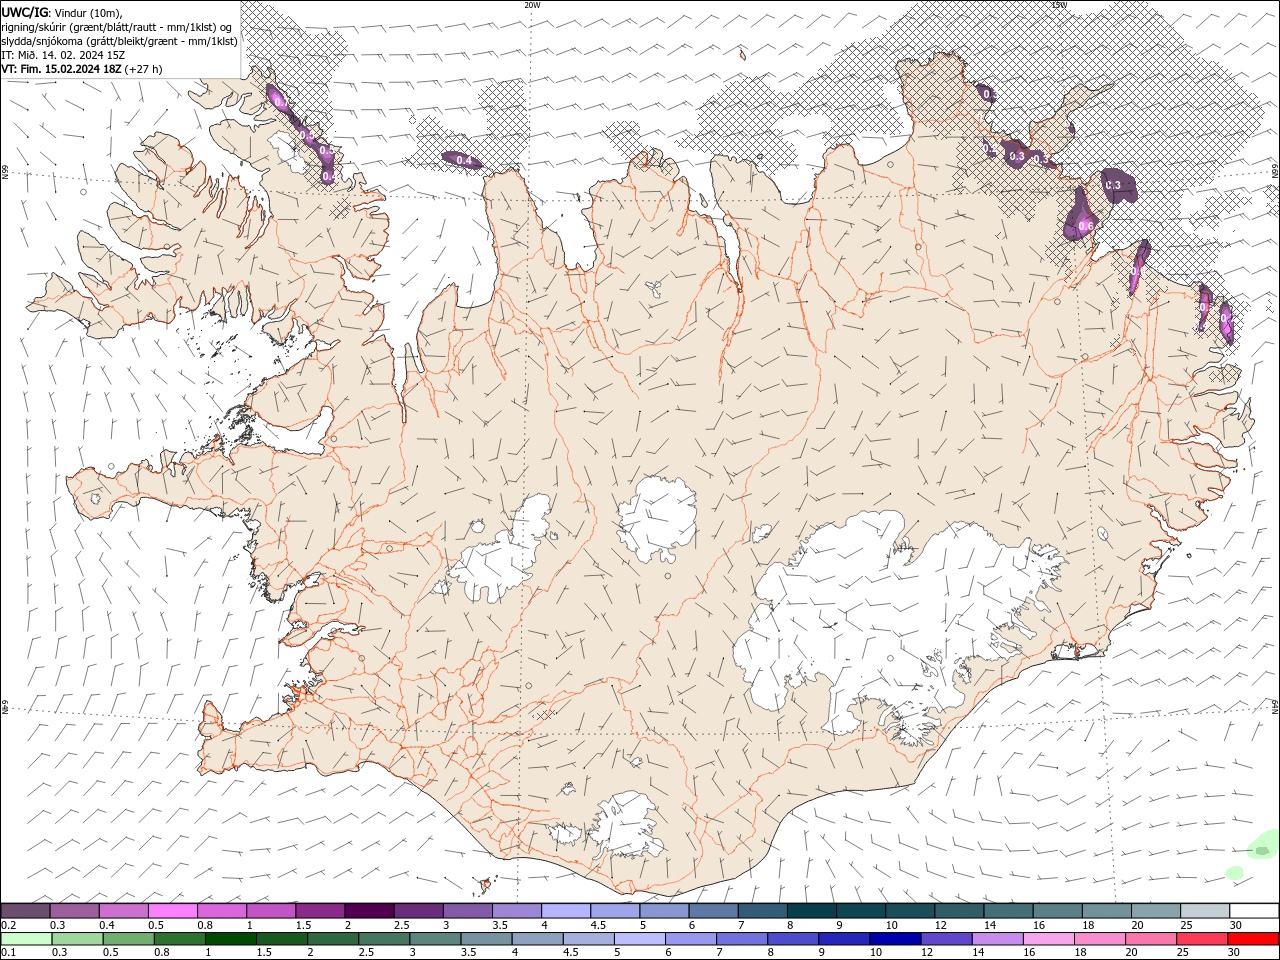
Task: Click the isolated 0.4 snow patch off the north coast
Action: [x=462, y=160]
